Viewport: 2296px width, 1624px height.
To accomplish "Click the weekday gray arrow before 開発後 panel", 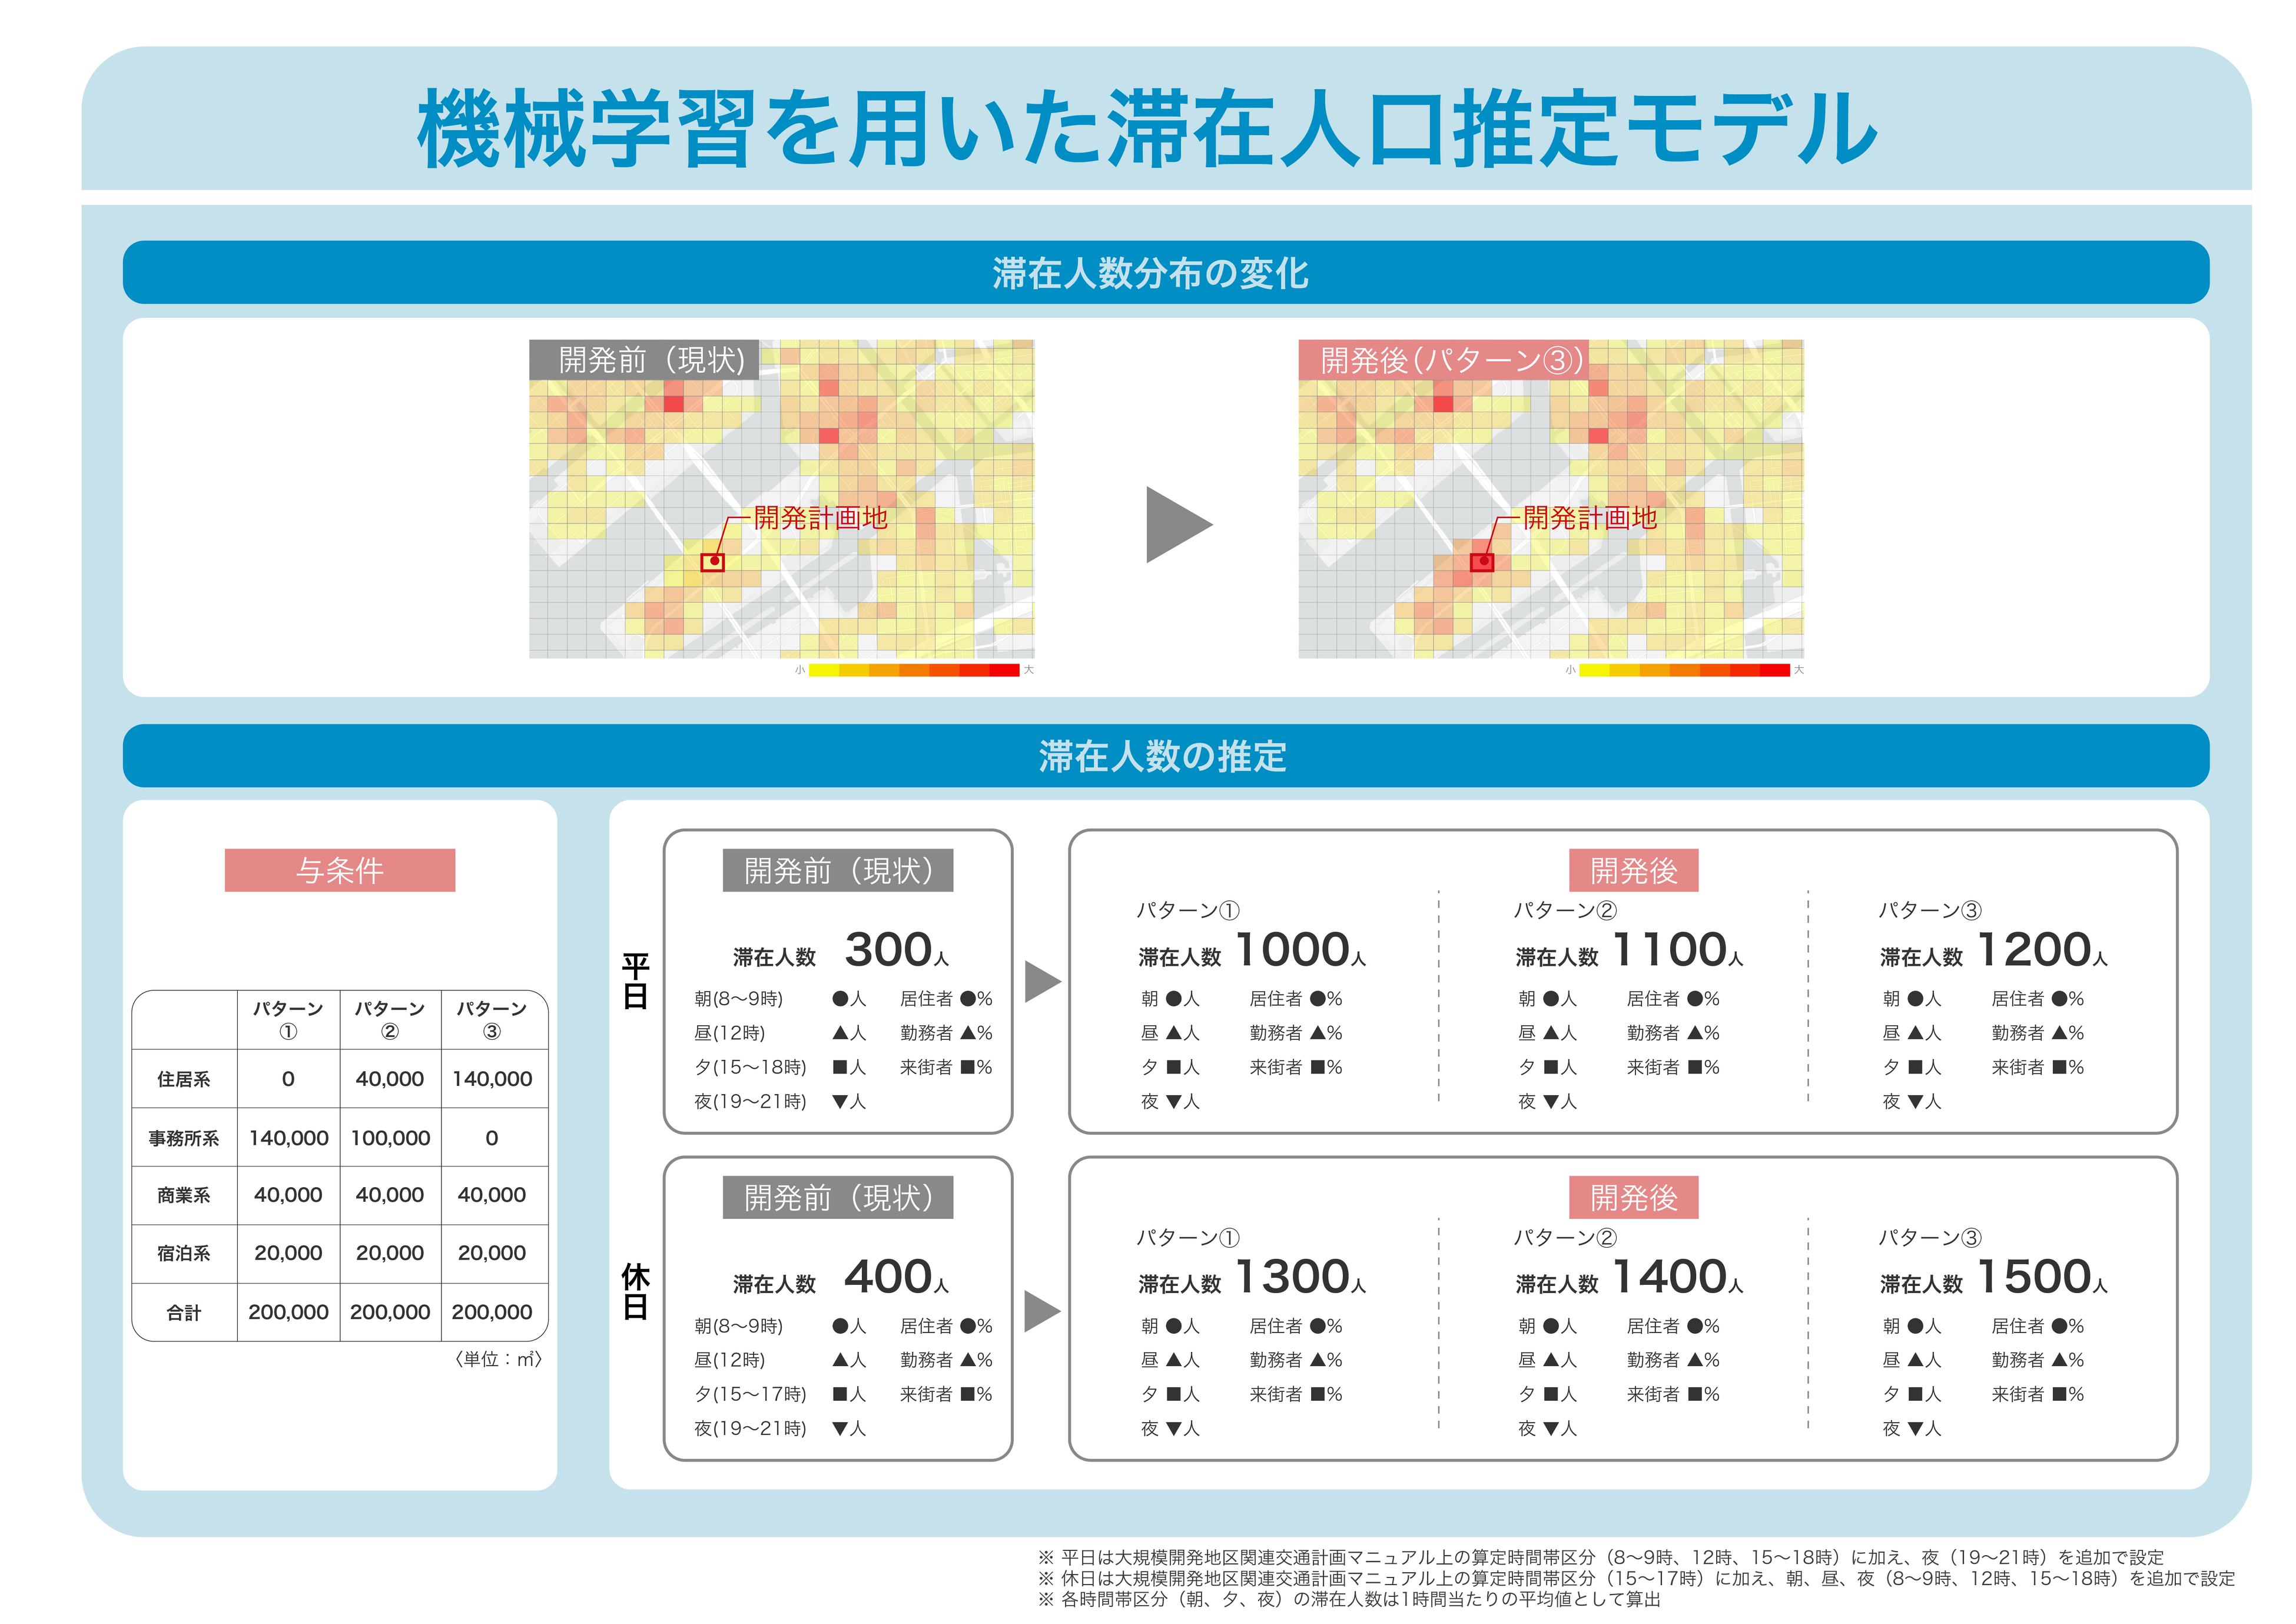I will [x=1042, y=981].
